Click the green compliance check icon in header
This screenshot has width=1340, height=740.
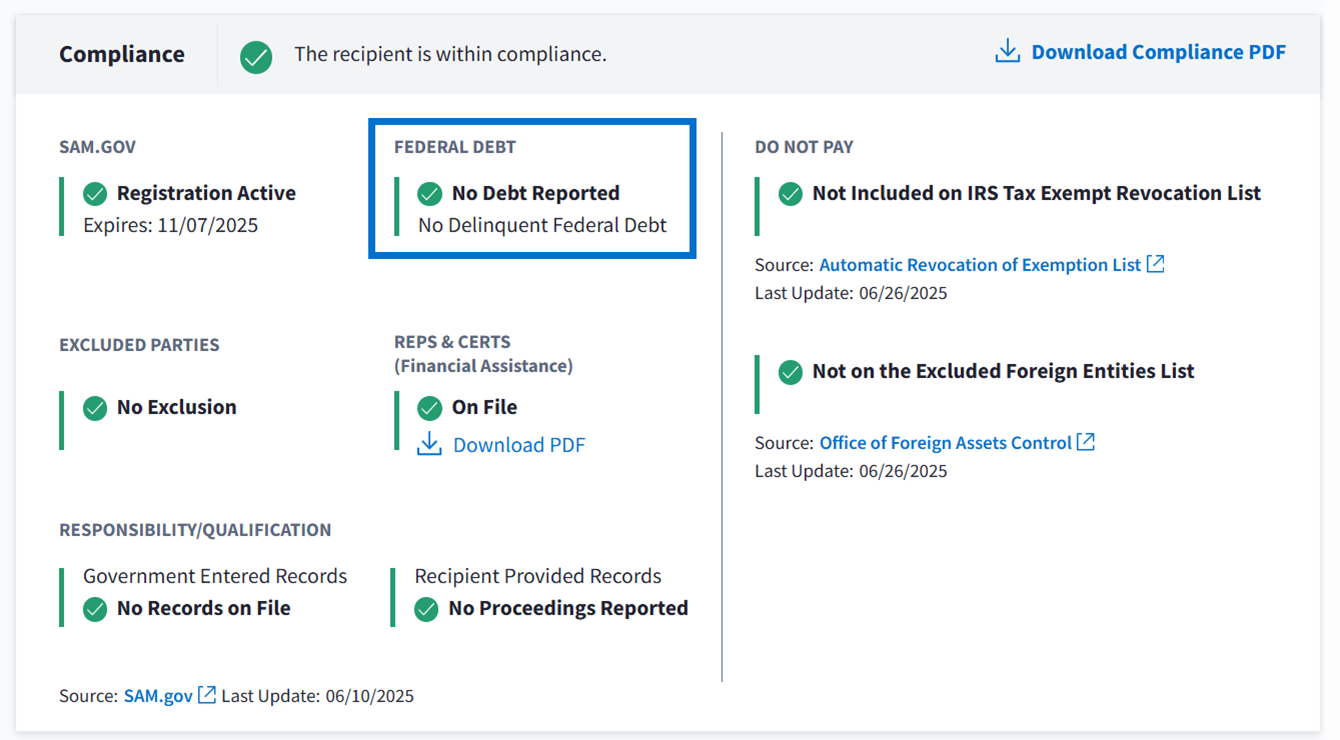point(256,56)
